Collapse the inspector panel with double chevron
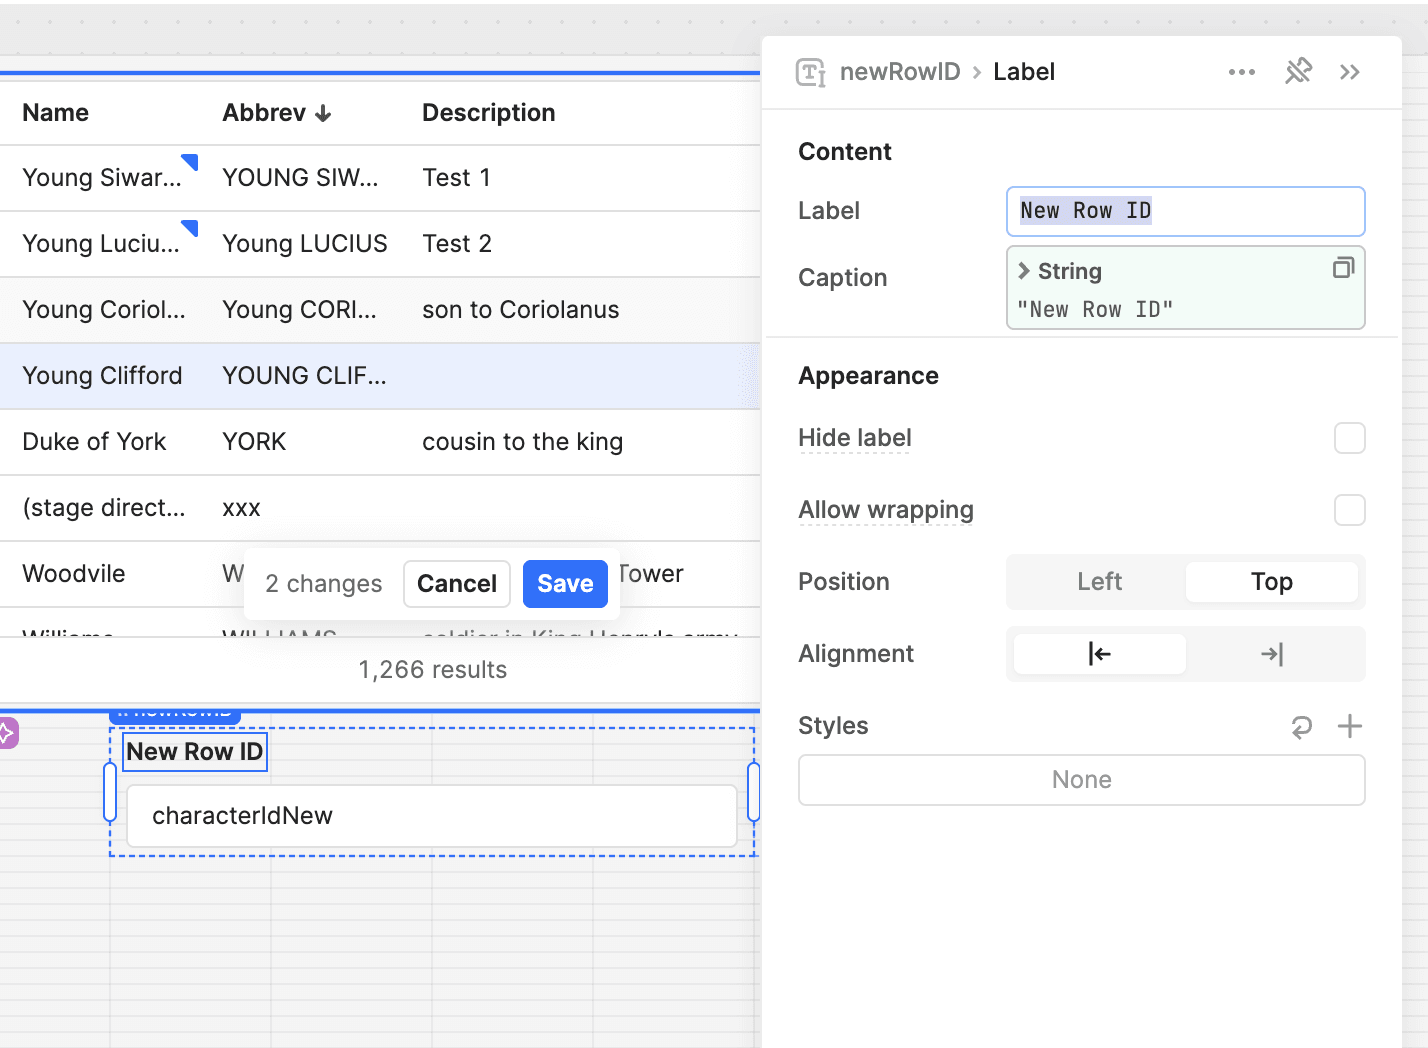The image size is (1428, 1048). [x=1350, y=72]
